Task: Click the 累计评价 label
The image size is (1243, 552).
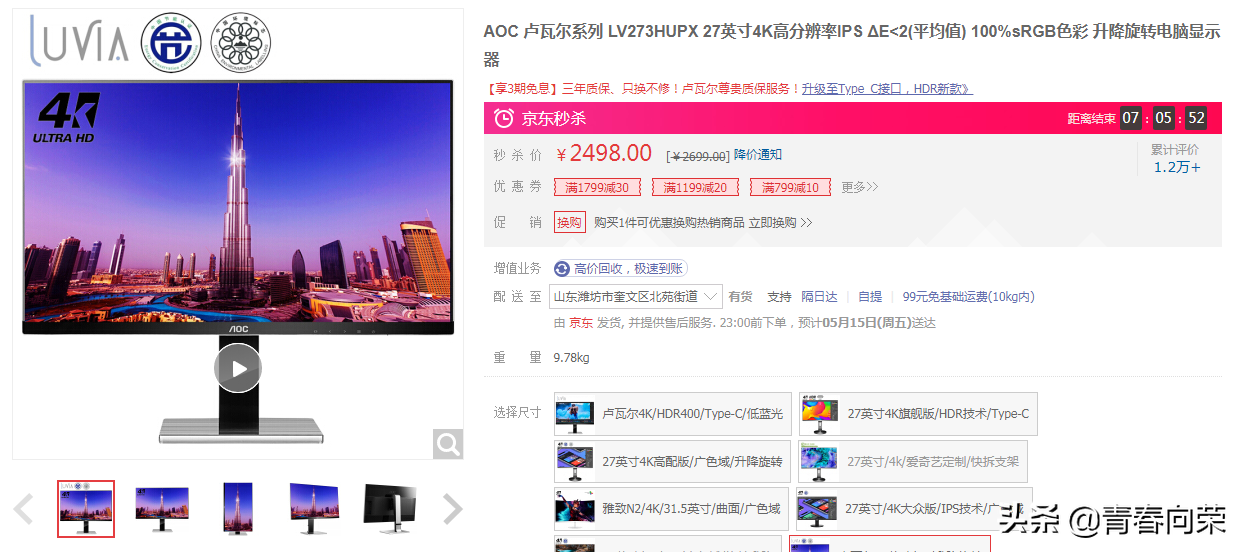Action: point(1174,150)
